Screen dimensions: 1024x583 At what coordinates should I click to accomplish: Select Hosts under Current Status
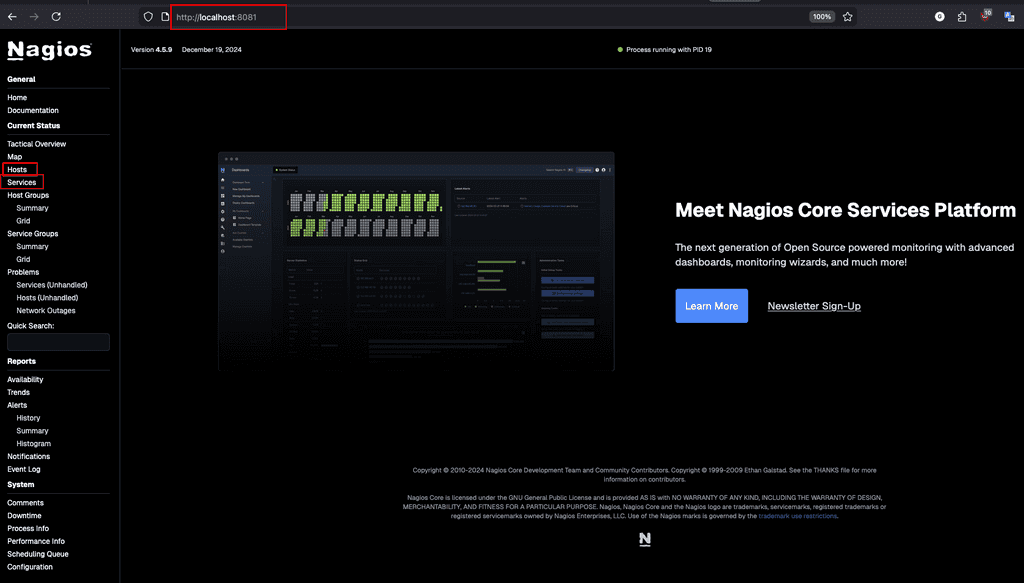[18, 169]
